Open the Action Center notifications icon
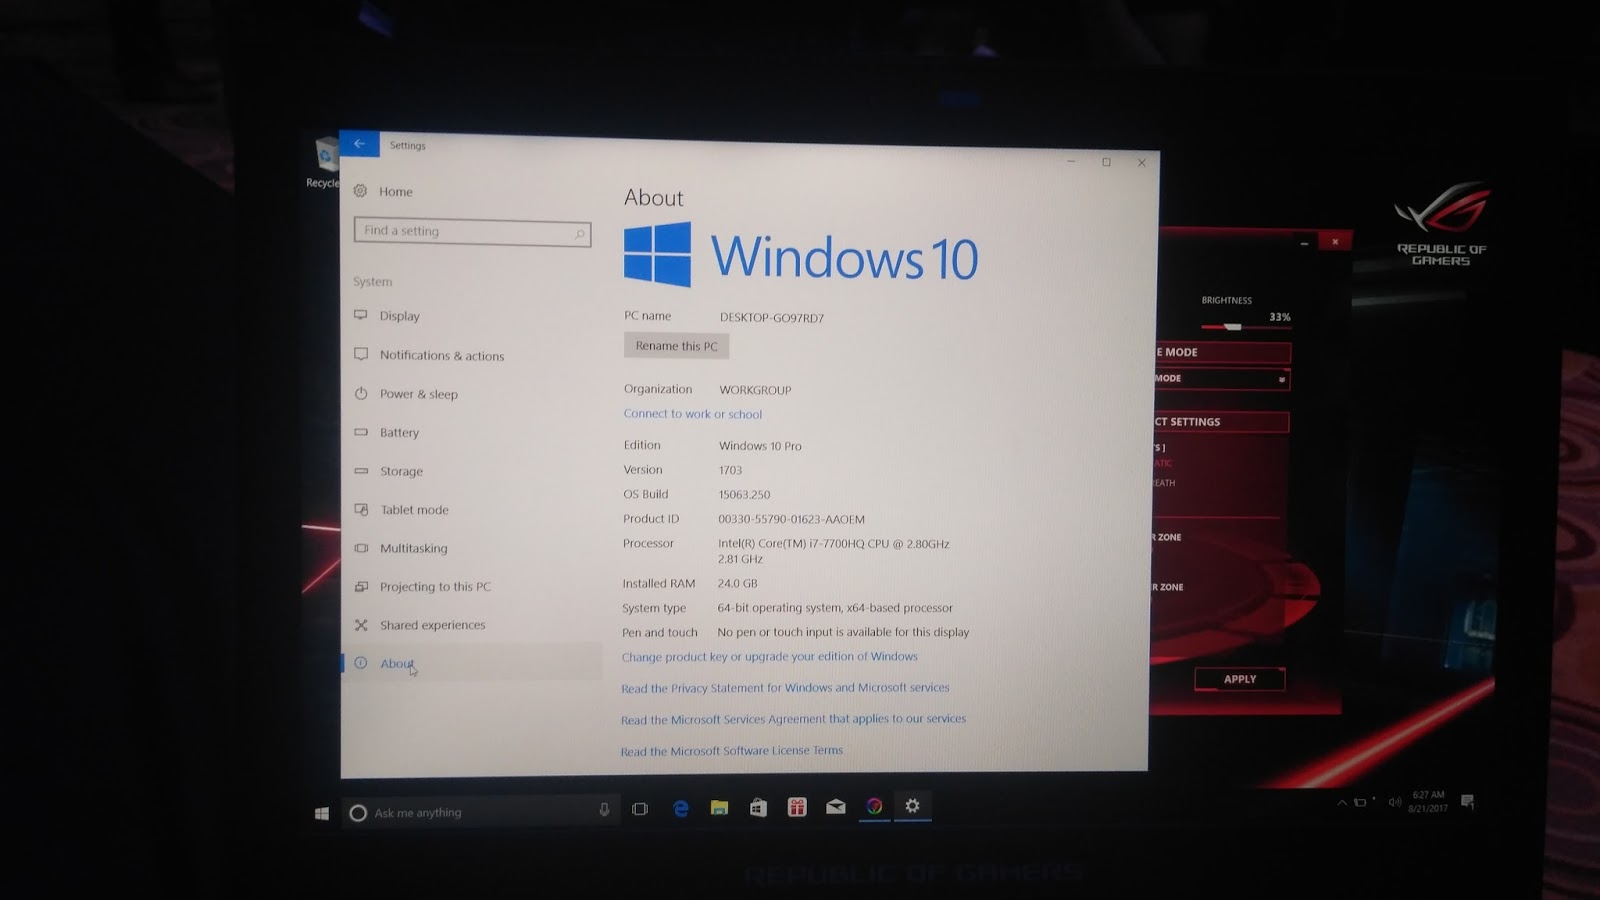1600x900 pixels. (1467, 801)
